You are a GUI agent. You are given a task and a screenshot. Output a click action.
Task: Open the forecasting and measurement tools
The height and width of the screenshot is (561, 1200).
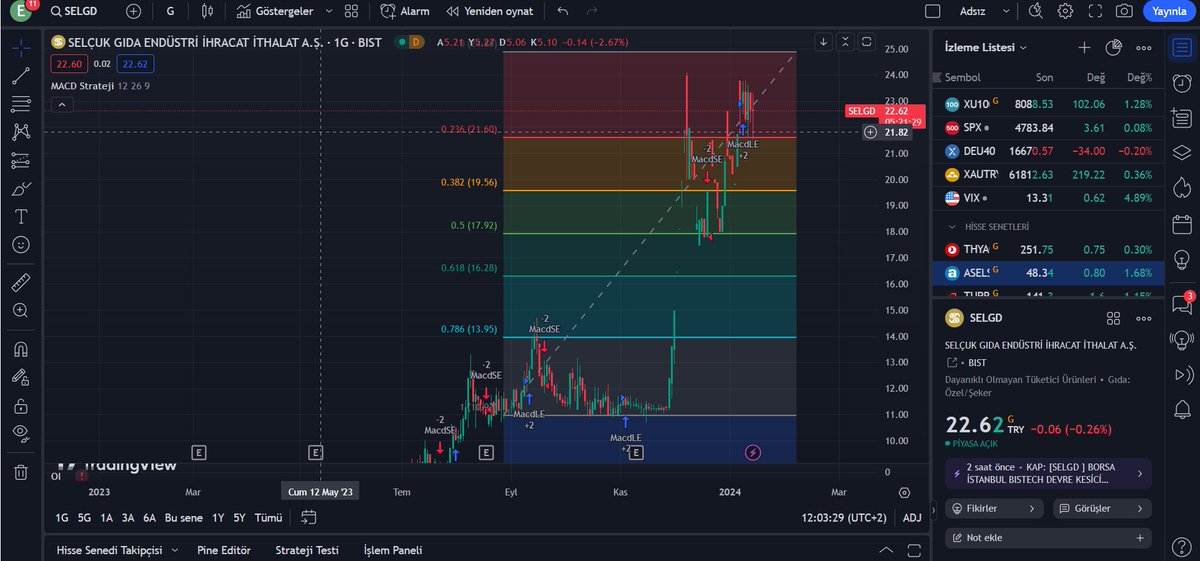(x=20, y=160)
